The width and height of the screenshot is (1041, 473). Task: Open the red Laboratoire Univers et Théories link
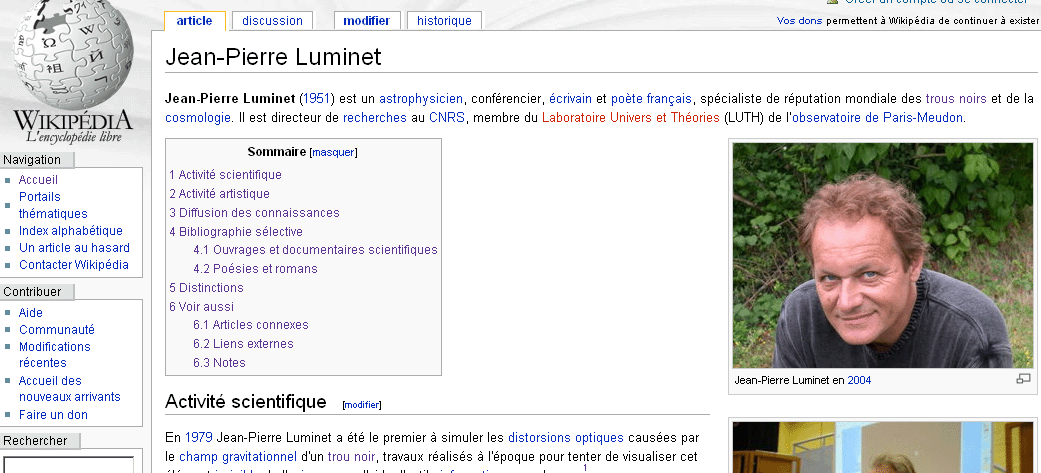pos(631,118)
